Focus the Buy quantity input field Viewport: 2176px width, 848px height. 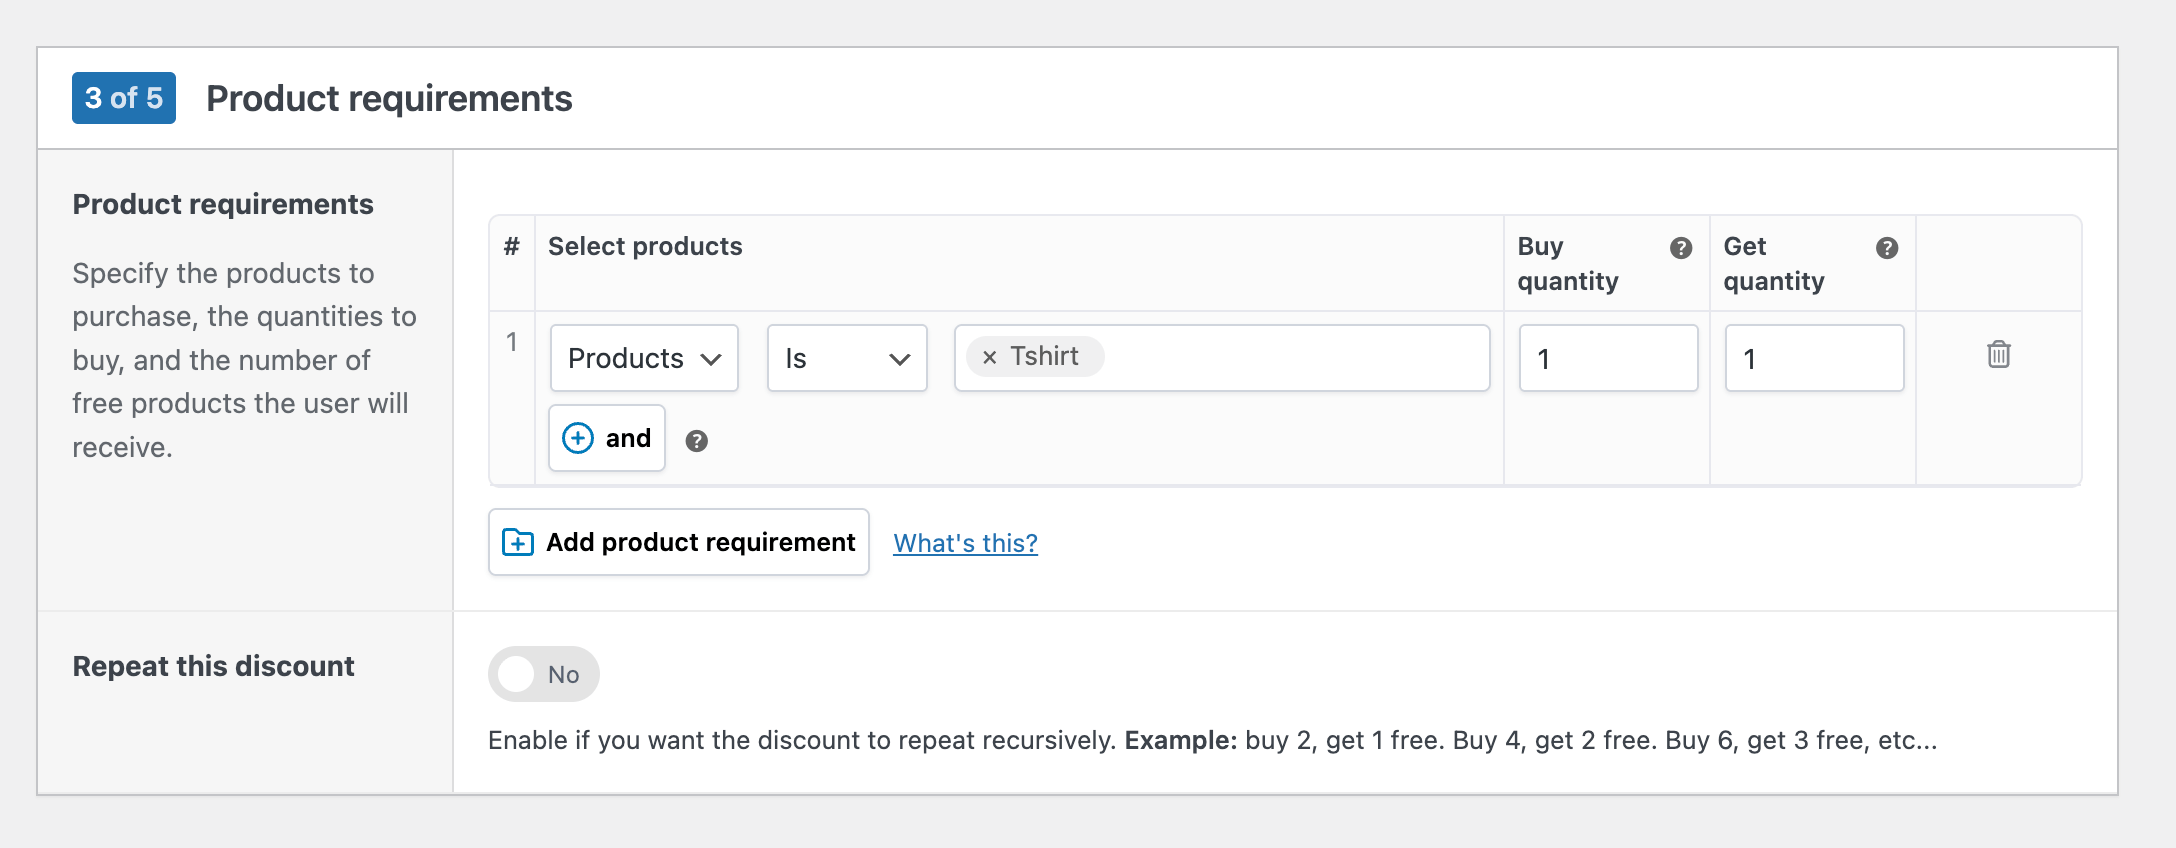1608,358
